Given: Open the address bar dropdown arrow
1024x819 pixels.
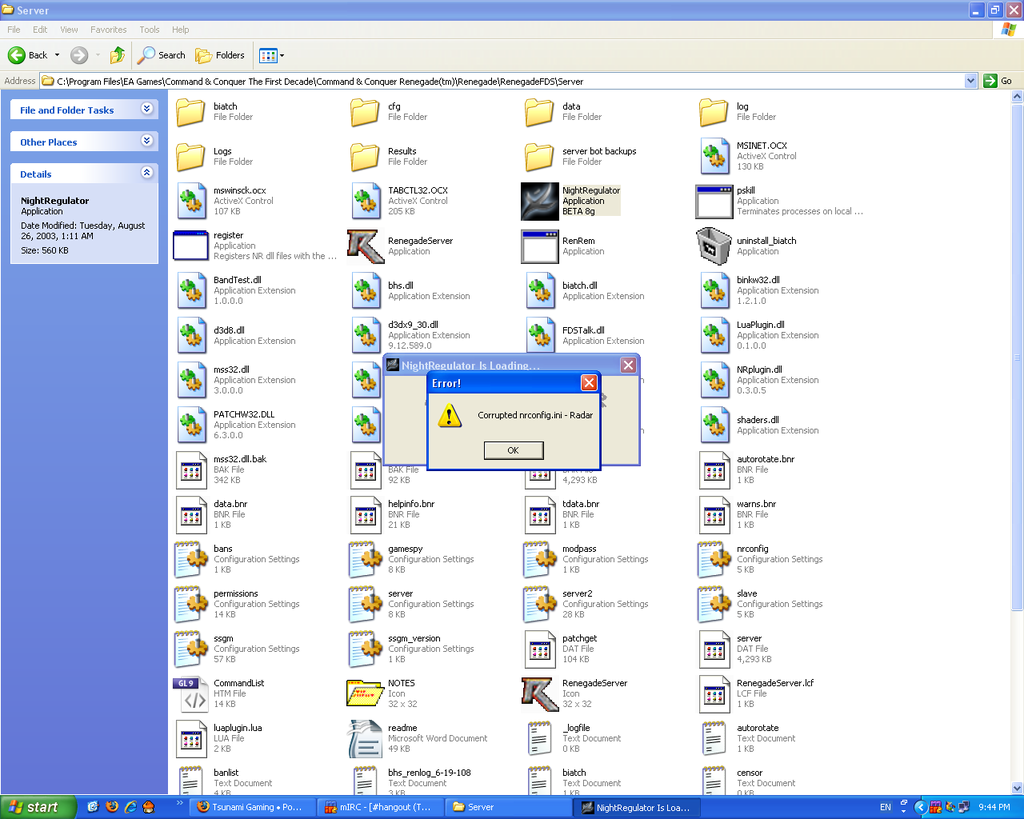Looking at the screenshot, I should pos(970,81).
